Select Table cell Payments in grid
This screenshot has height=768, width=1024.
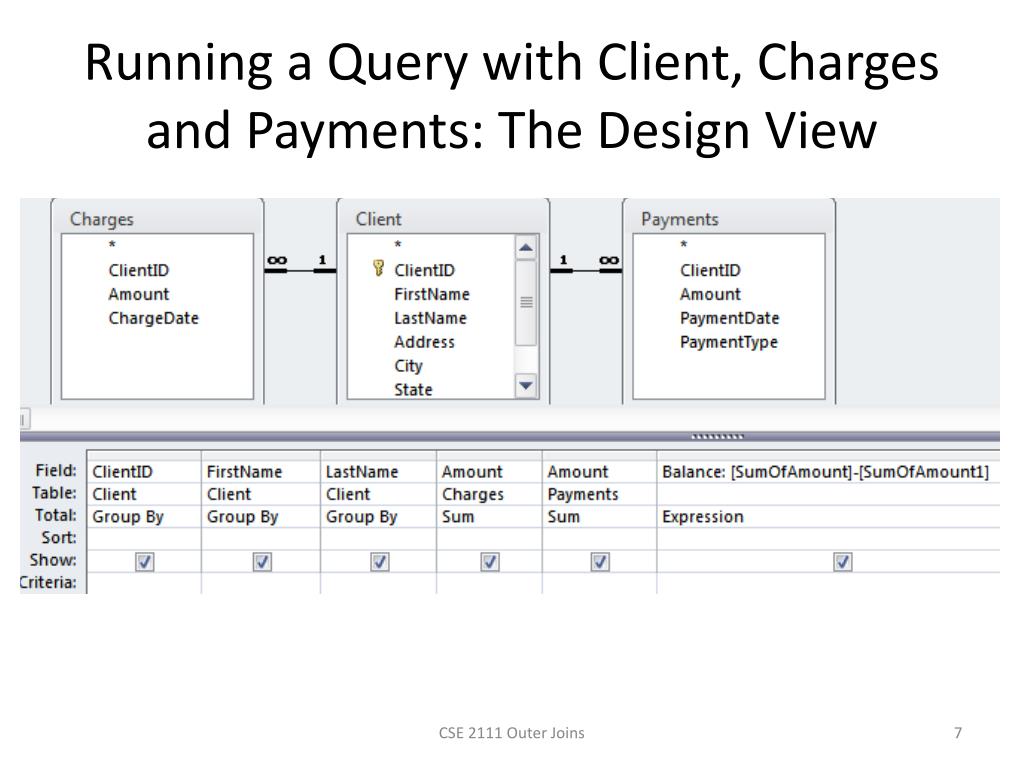(600, 494)
